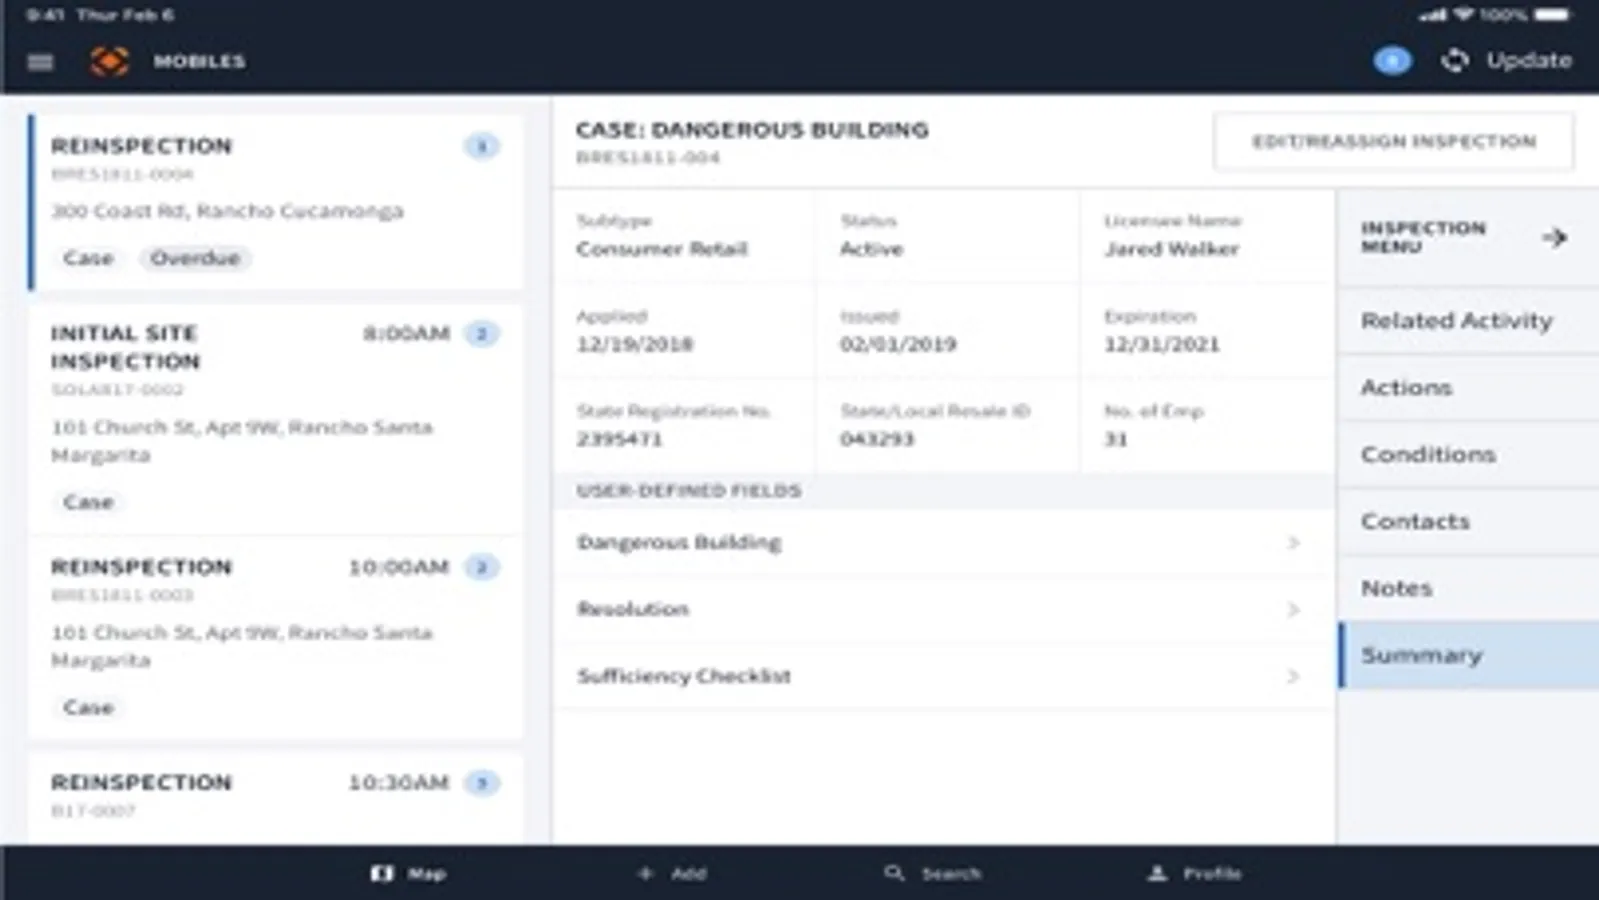Click the Overdue tag on first card
Image resolution: width=1599 pixels, height=900 pixels.
195,258
